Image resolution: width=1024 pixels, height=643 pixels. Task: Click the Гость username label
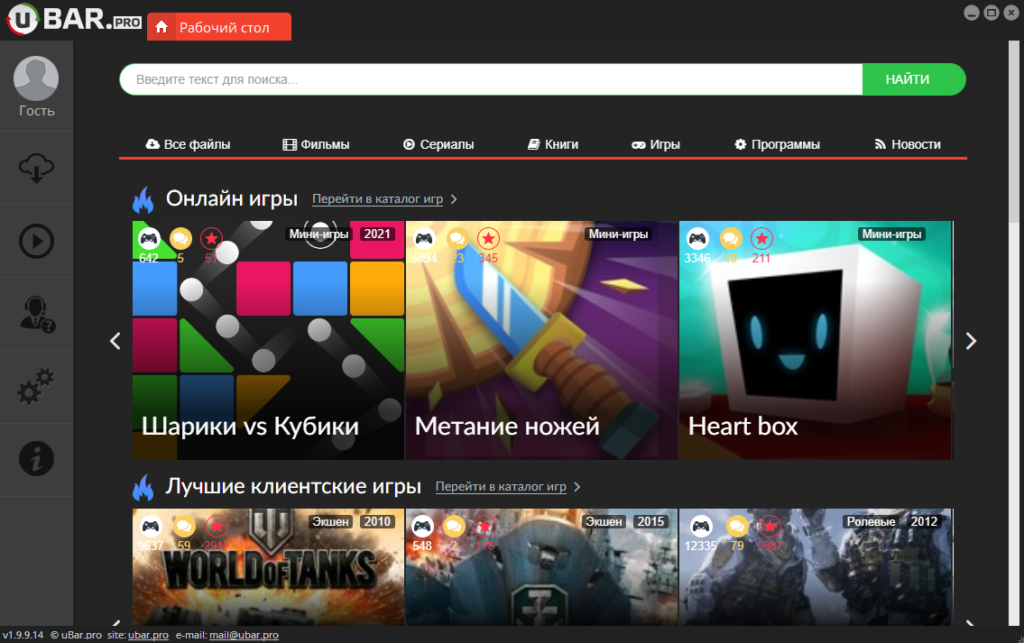click(x=37, y=111)
